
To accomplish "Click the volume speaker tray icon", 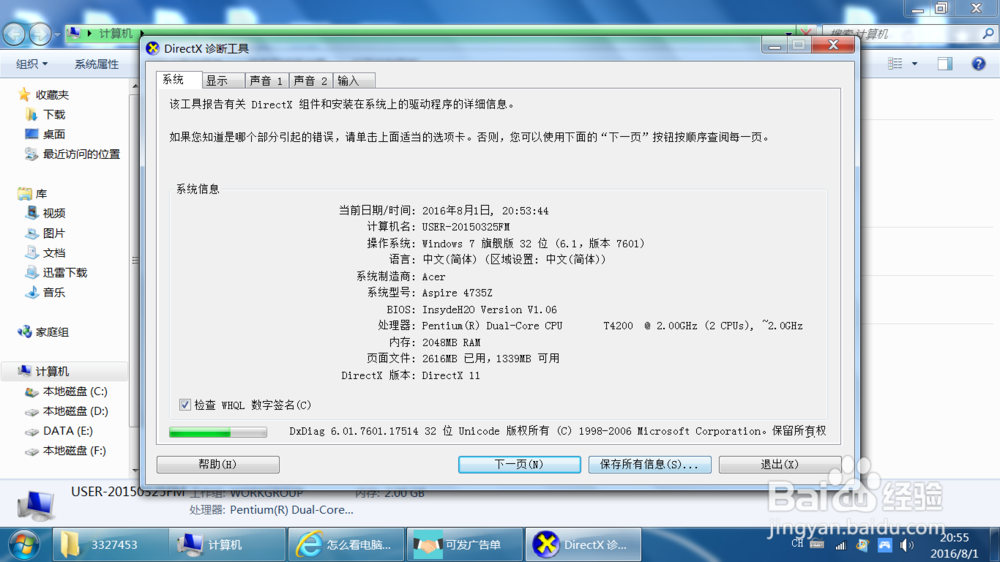I will tap(906, 545).
